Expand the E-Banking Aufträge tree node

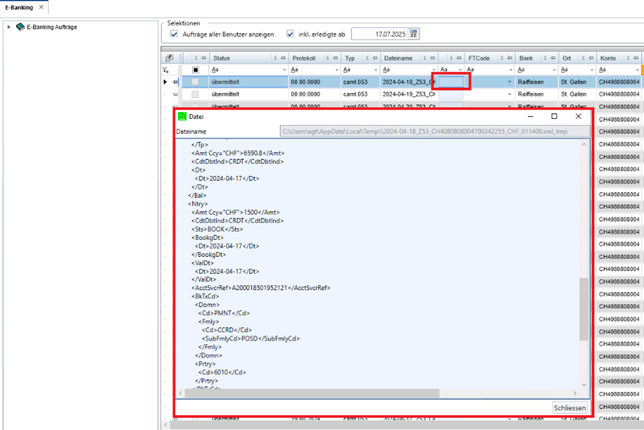[9, 27]
